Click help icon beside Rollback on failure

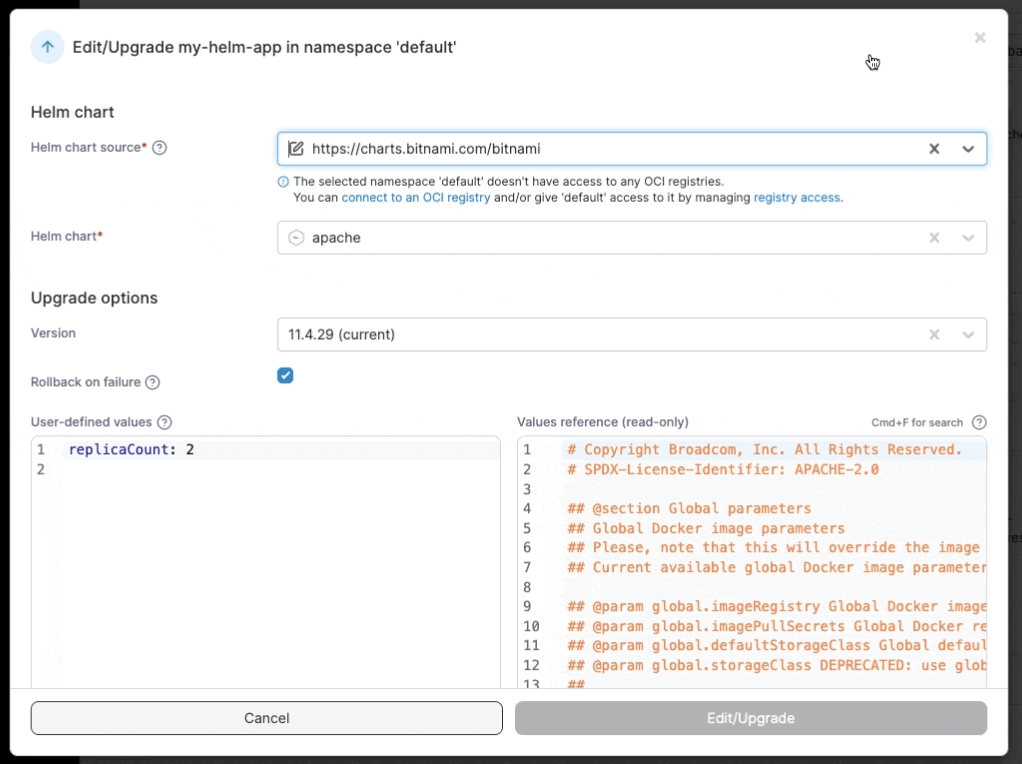tap(153, 382)
